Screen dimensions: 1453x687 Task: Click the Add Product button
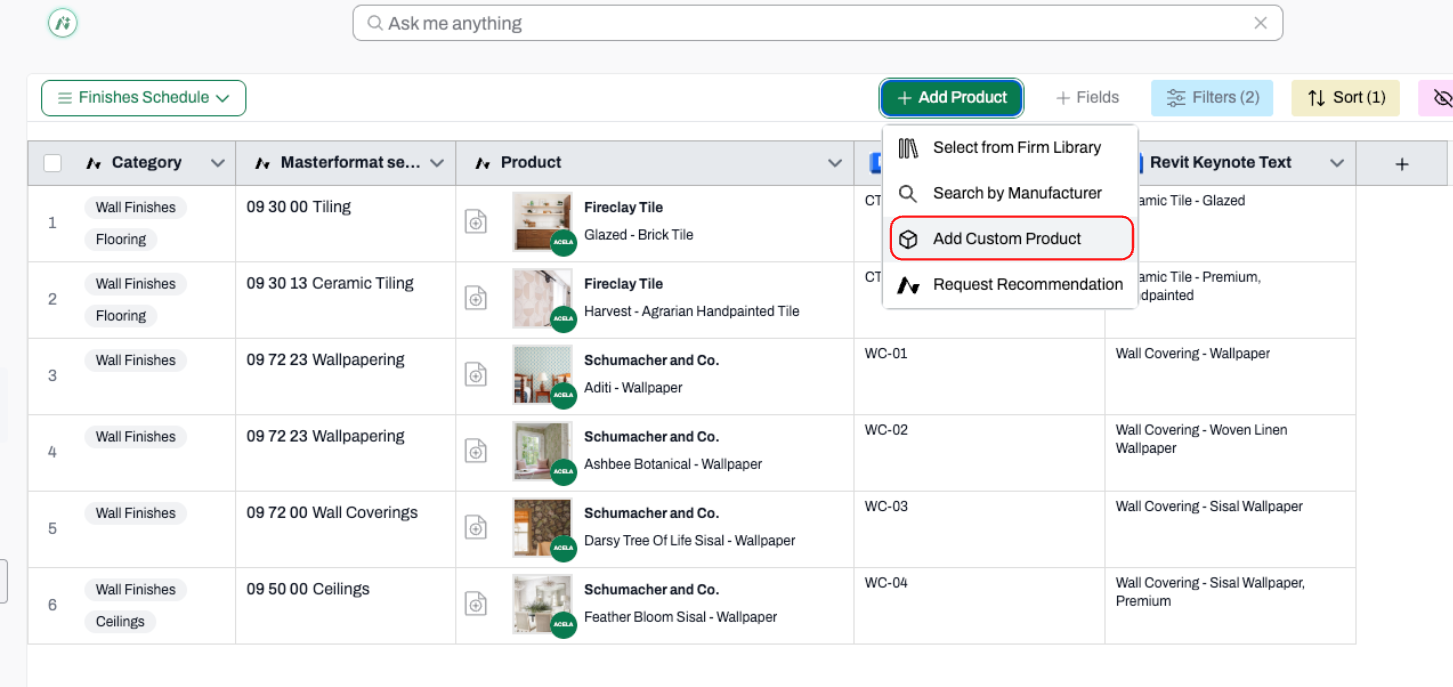coord(951,97)
